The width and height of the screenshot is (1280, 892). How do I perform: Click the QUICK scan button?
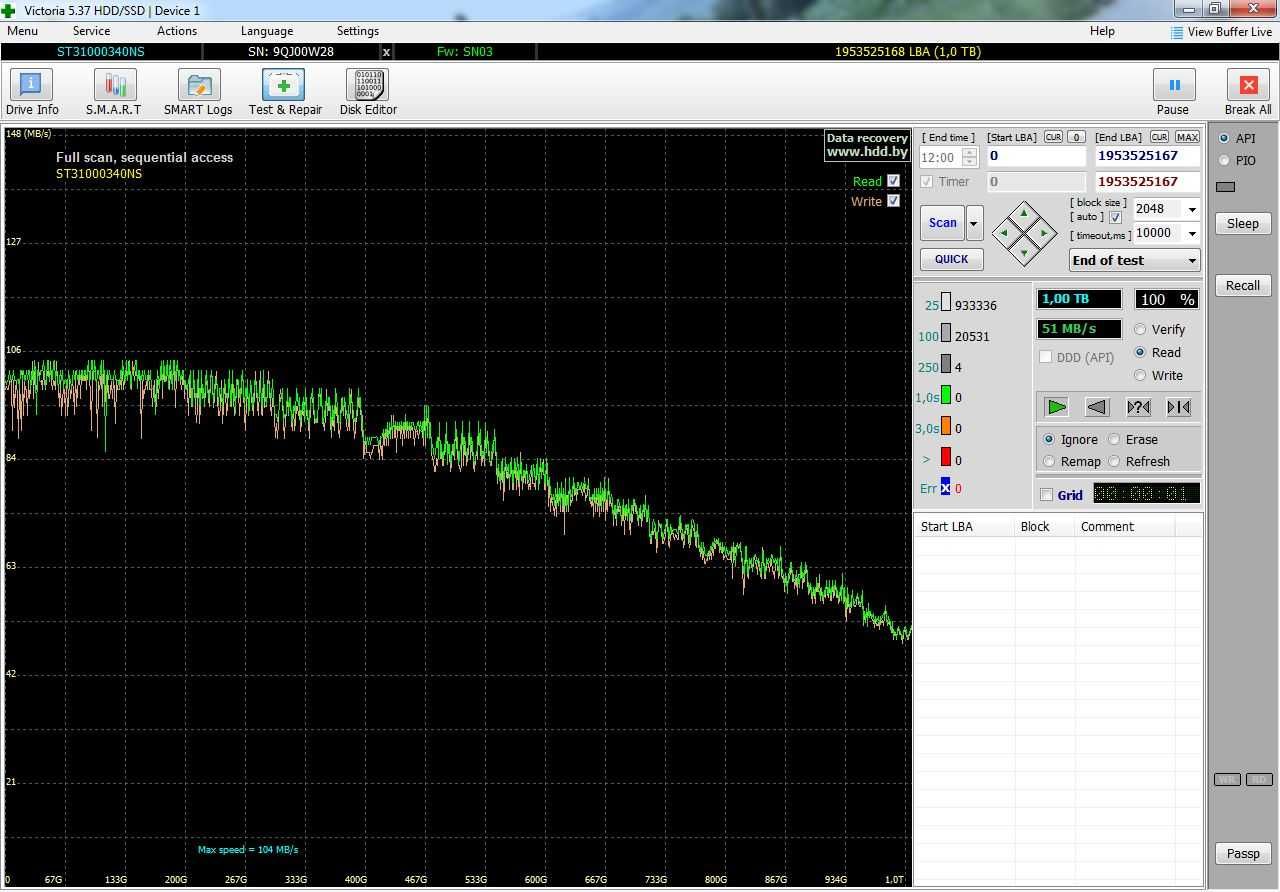951,259
